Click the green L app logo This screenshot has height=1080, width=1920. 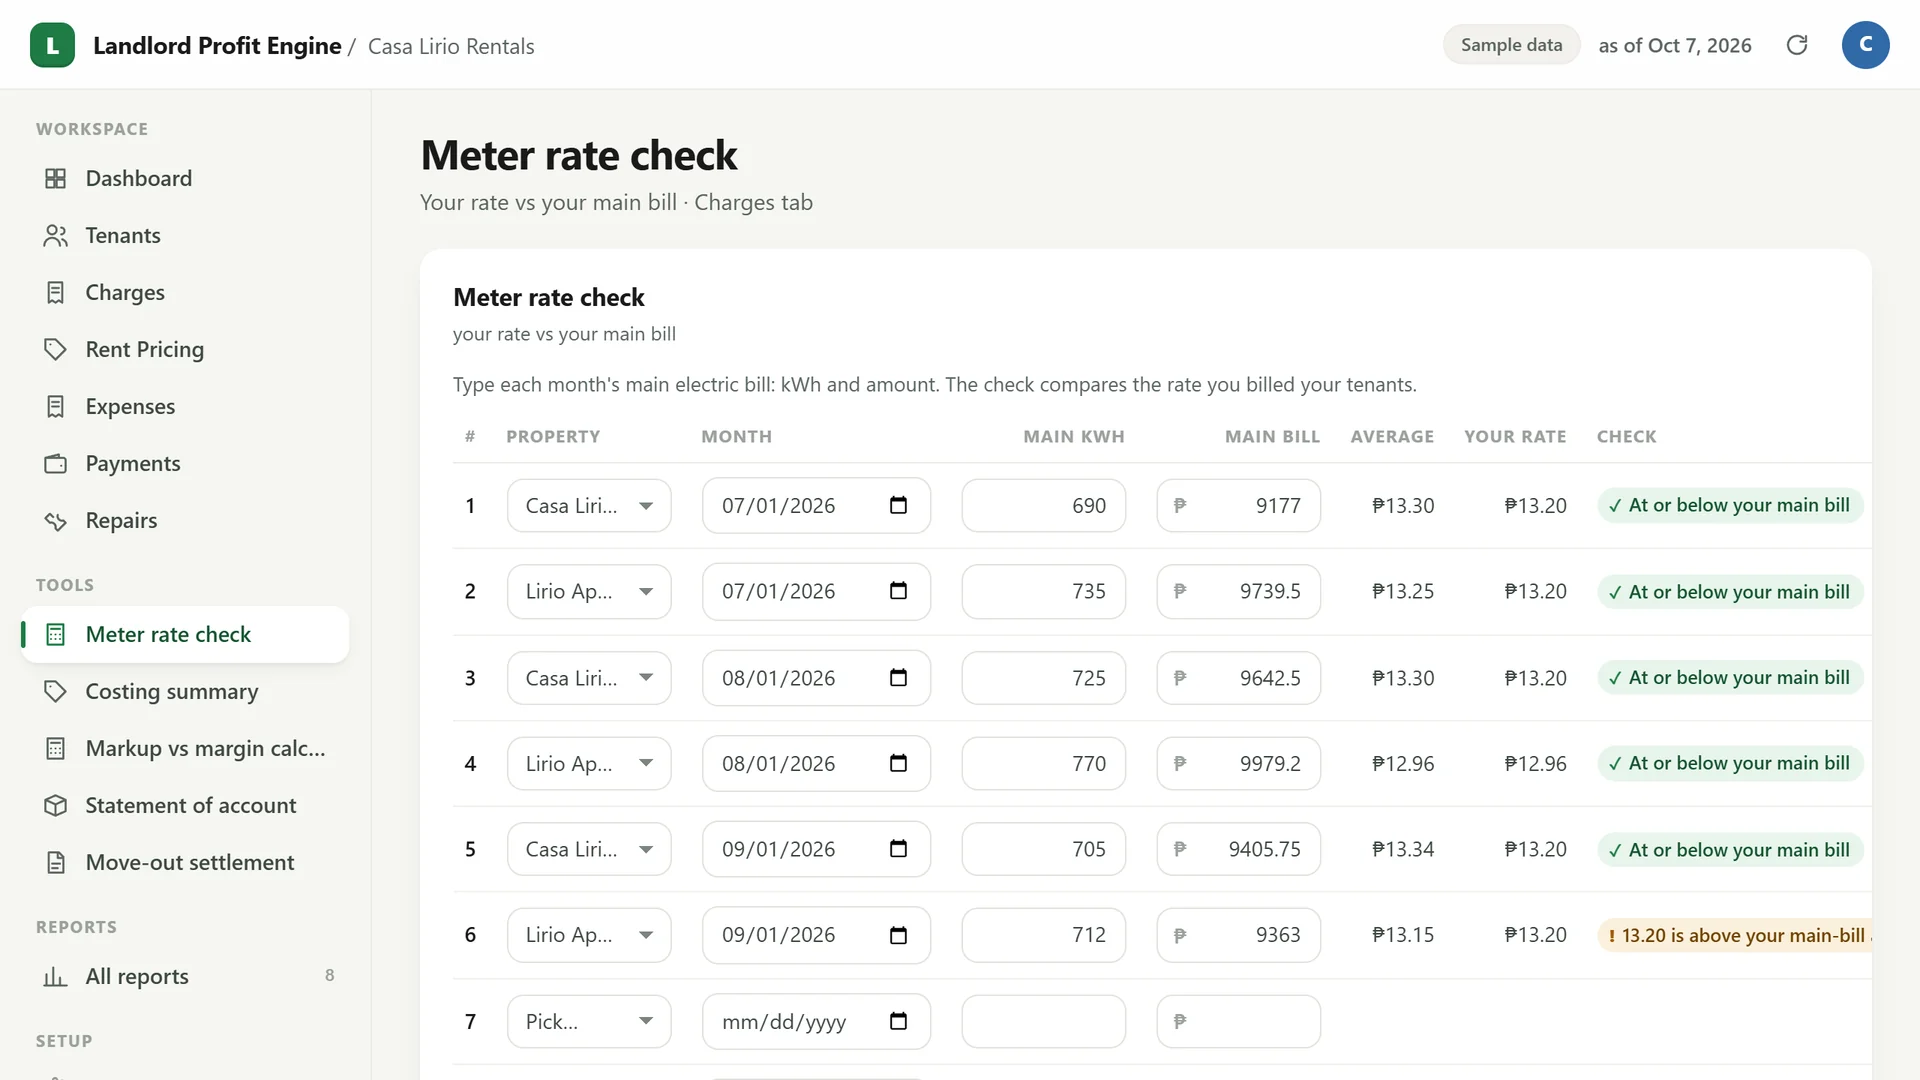[x=52, y=45]
